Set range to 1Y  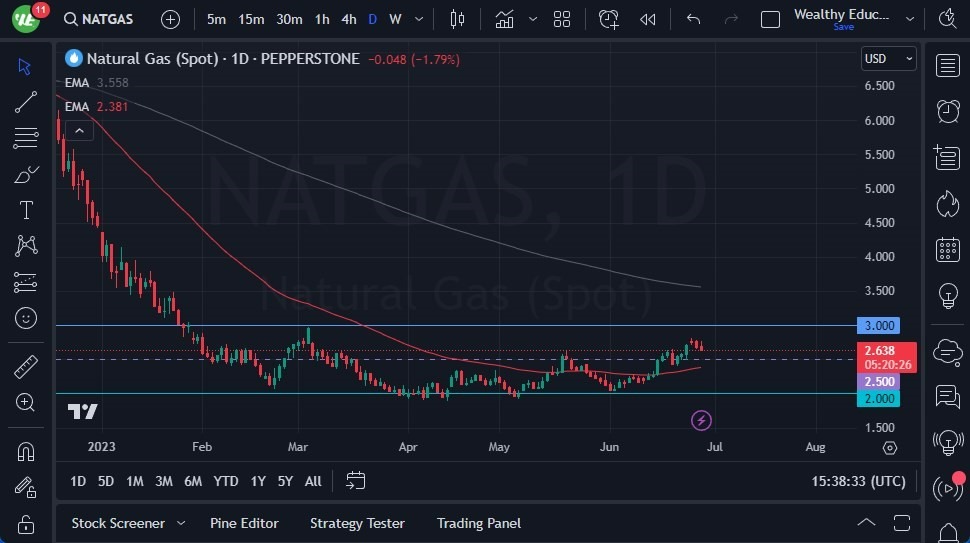pos(258,481)
